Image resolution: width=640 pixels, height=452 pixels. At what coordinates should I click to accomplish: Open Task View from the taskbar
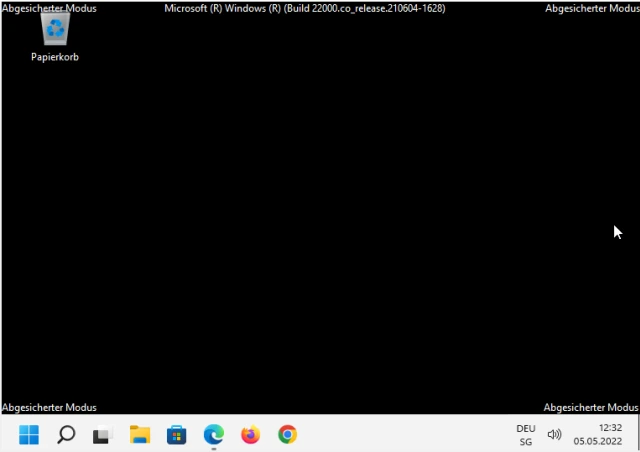tap(102, 435)
